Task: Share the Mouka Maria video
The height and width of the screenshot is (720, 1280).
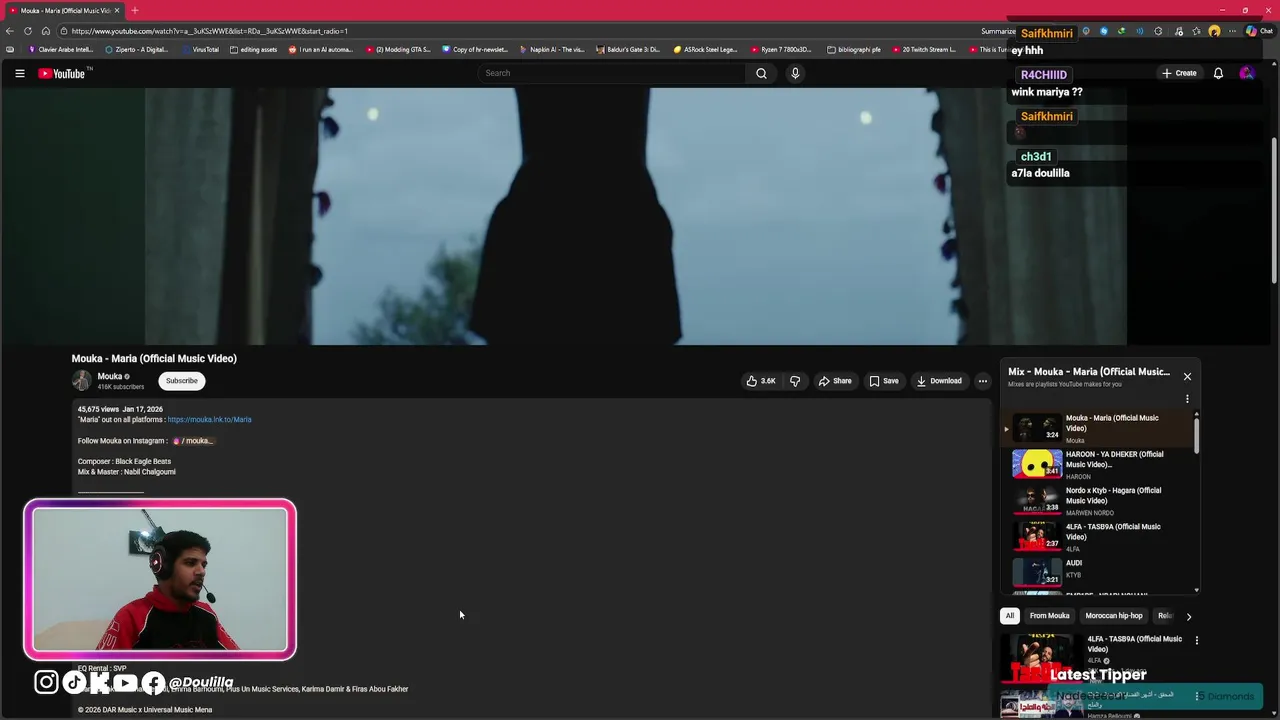Action: 835,381
